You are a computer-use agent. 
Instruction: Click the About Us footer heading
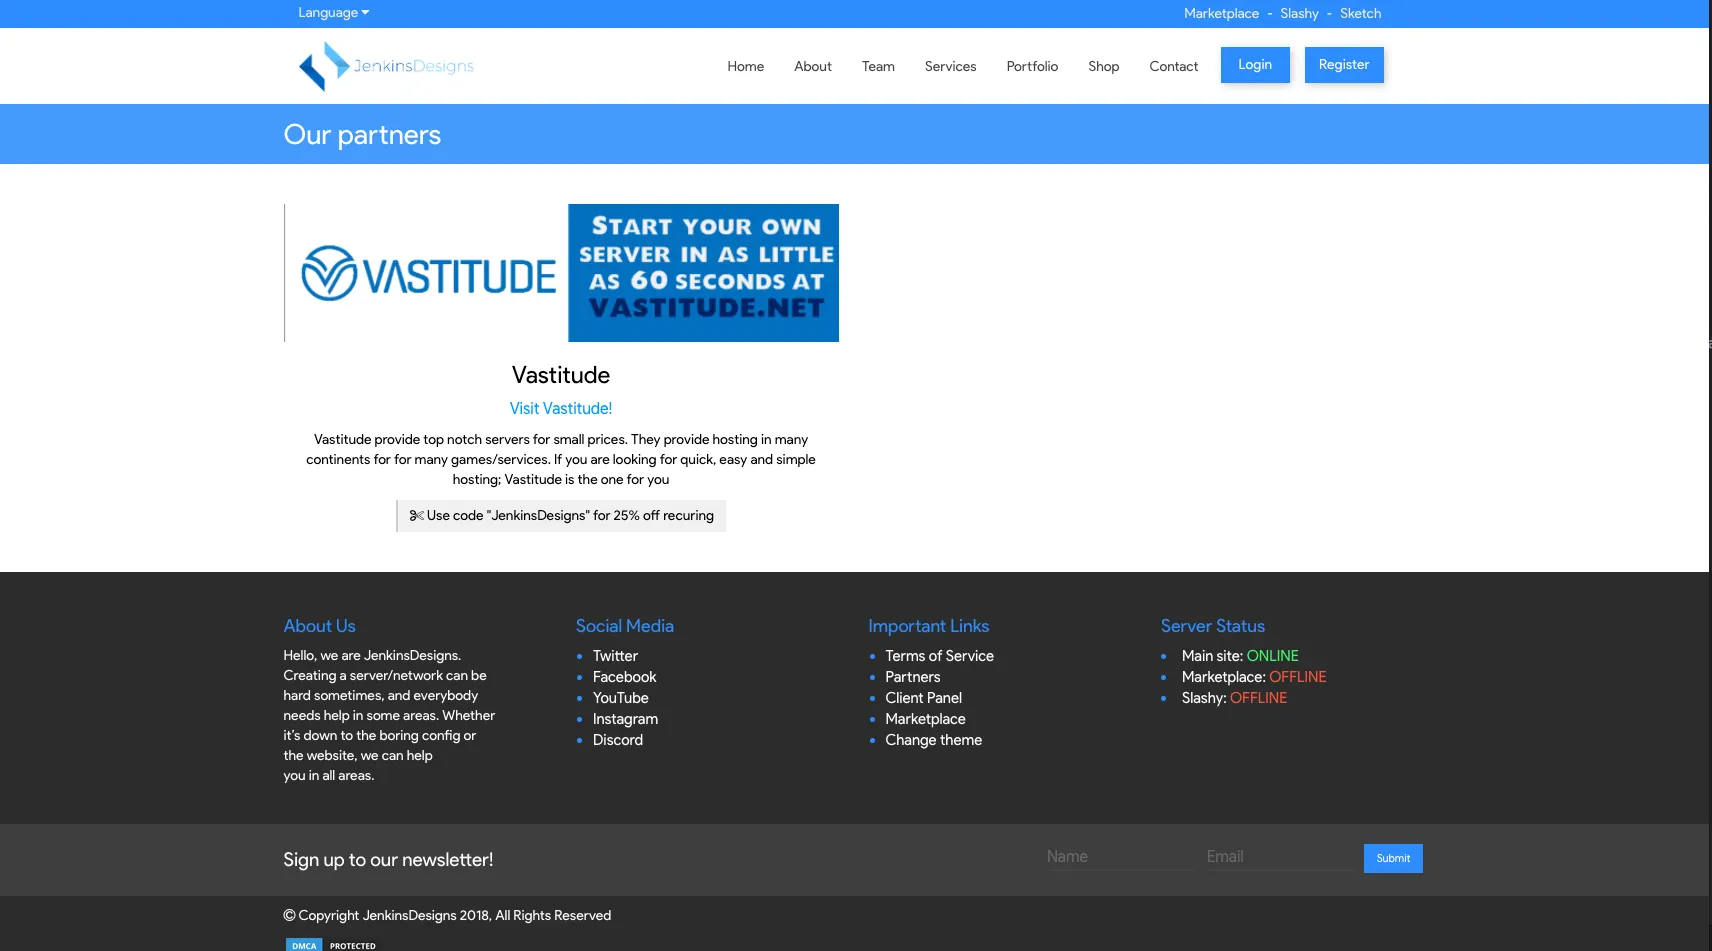(319, 626)
